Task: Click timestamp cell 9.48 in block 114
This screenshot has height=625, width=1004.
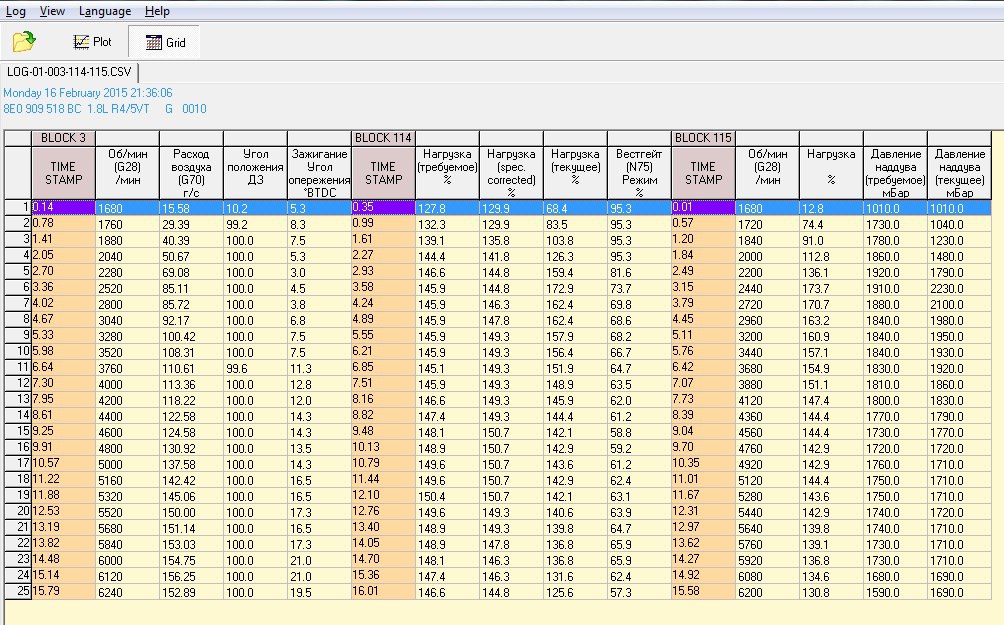Action: [383, 432]
